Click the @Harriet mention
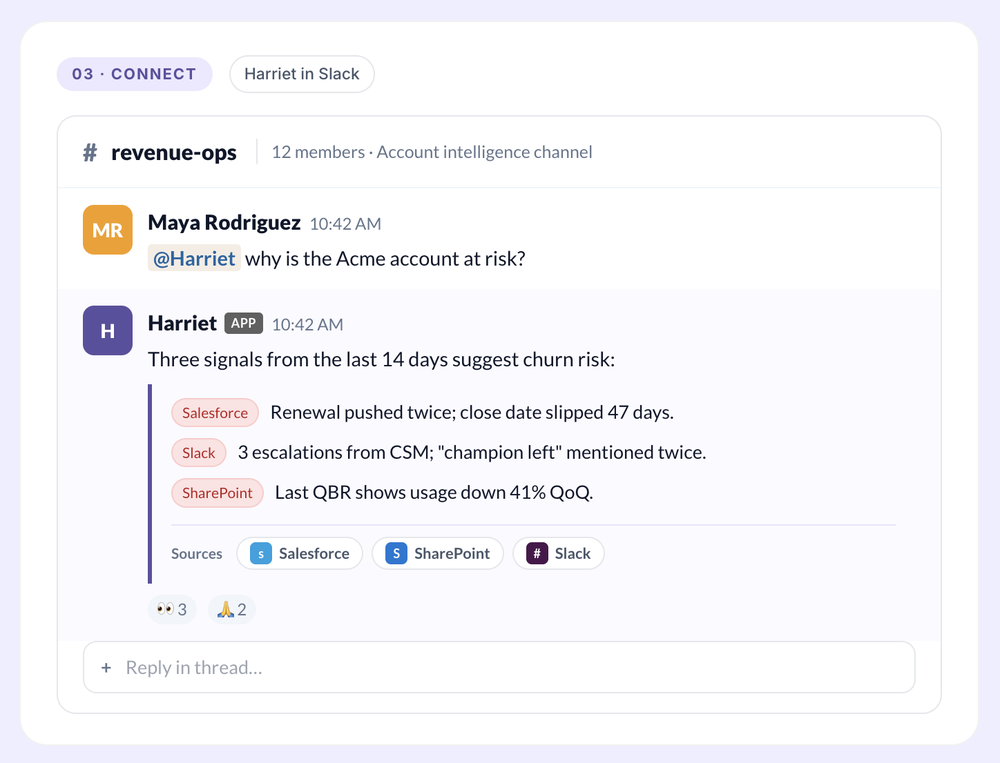This screenshot has height=763, width=1000. click(x=195, y=258)
